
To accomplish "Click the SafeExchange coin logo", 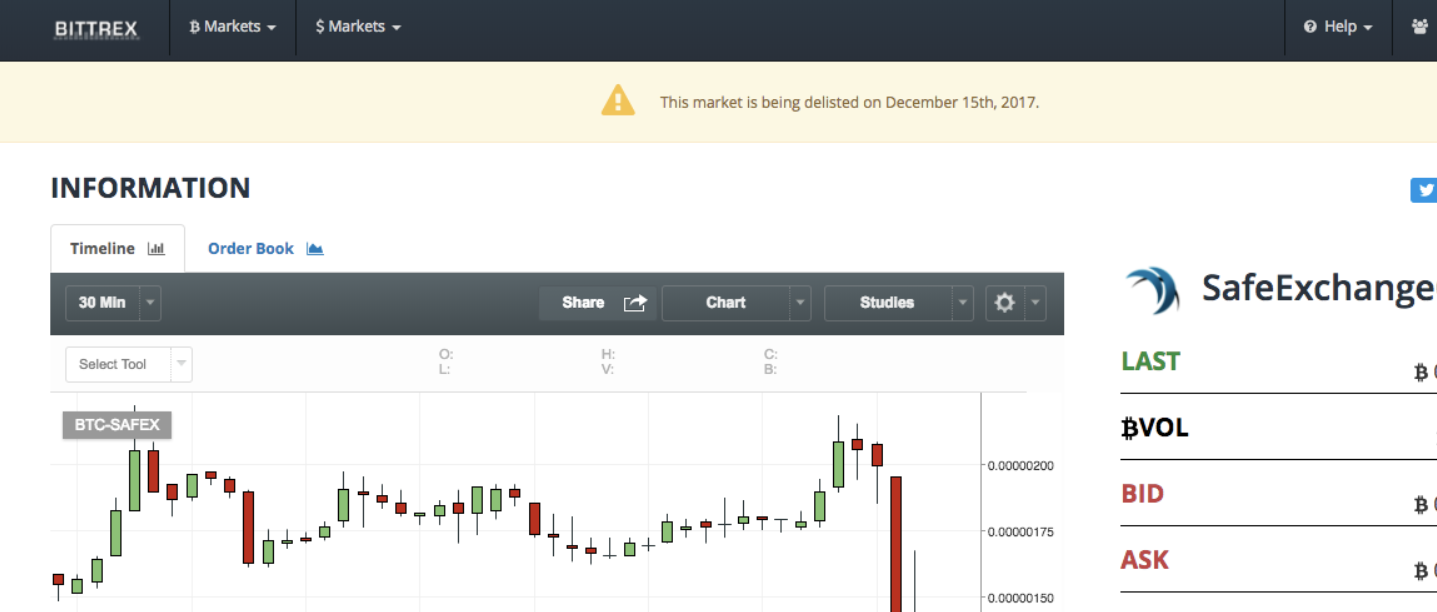I will coord(1153,290).
